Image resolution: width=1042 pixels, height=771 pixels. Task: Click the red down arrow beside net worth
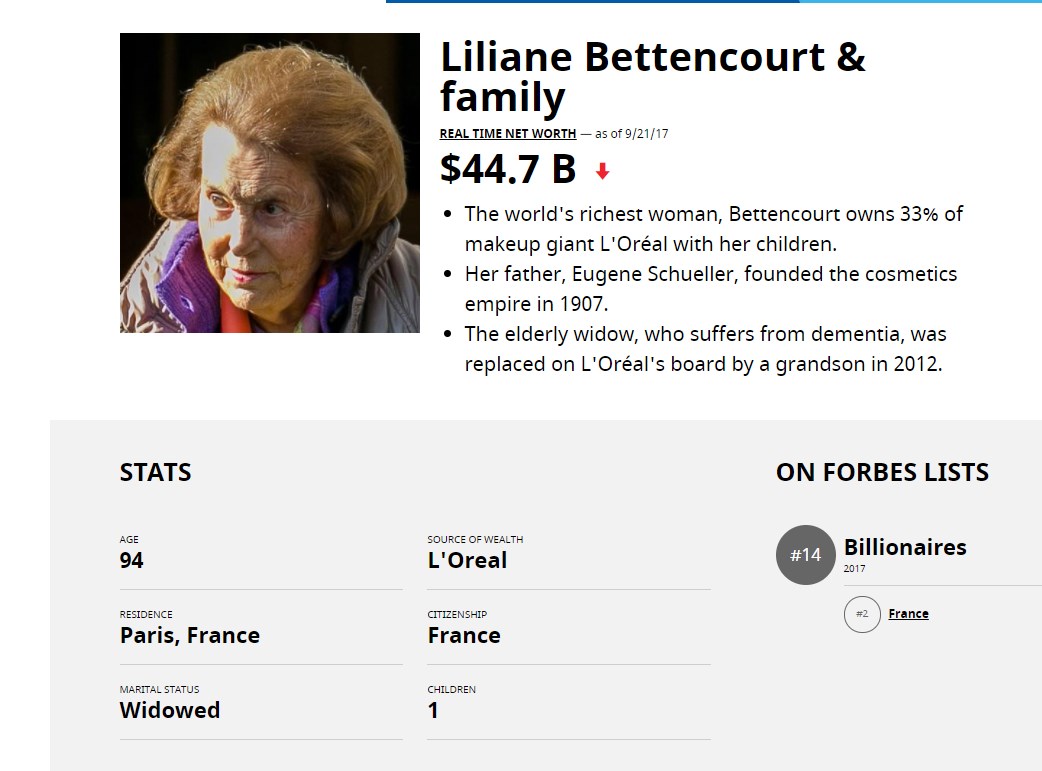602,171
